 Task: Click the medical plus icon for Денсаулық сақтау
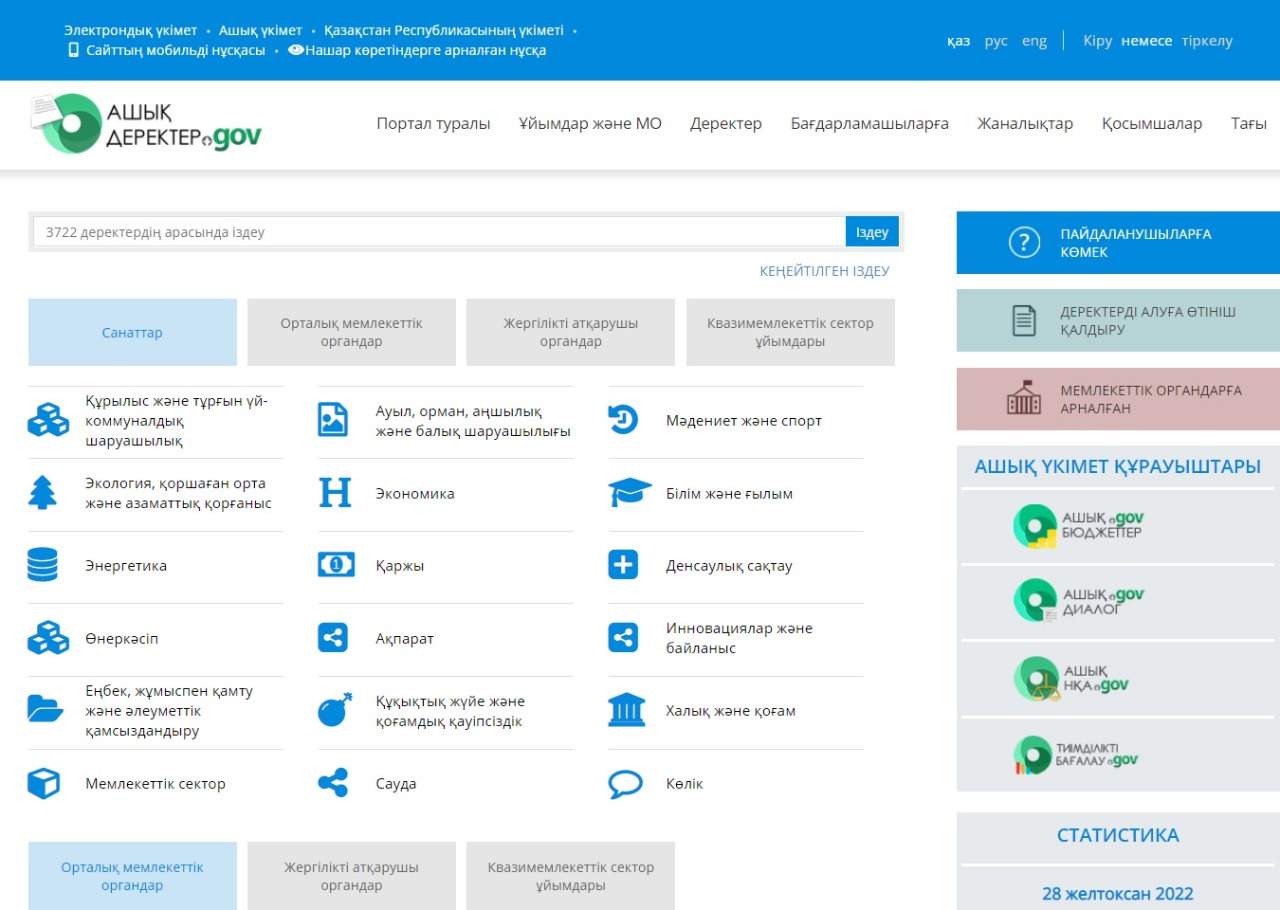tap(623, 565)
